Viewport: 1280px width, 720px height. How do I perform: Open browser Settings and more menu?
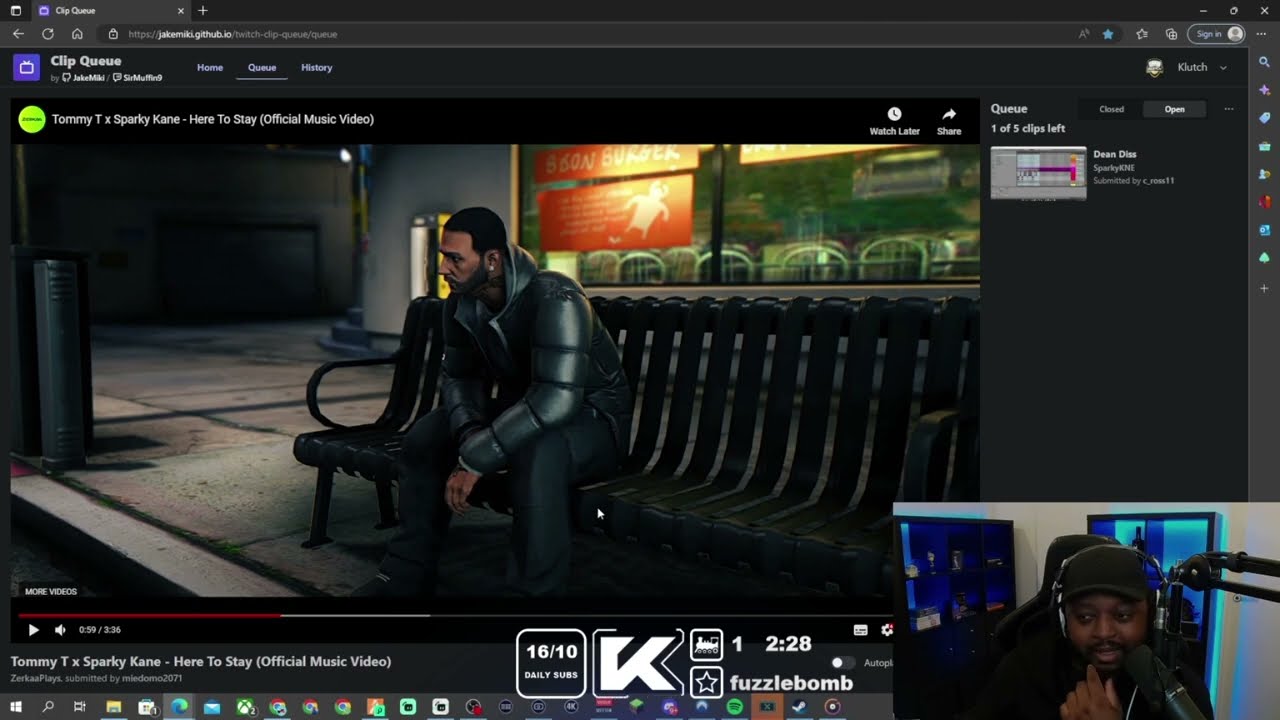pos(1261,34)
